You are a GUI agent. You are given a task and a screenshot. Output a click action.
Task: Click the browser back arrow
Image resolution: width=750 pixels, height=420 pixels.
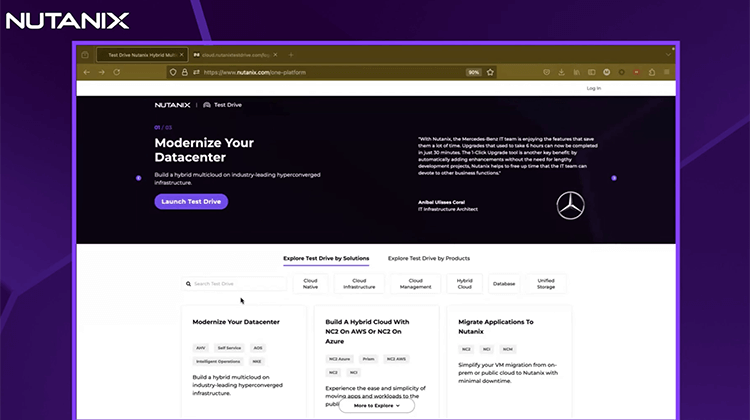click(87, 72)
